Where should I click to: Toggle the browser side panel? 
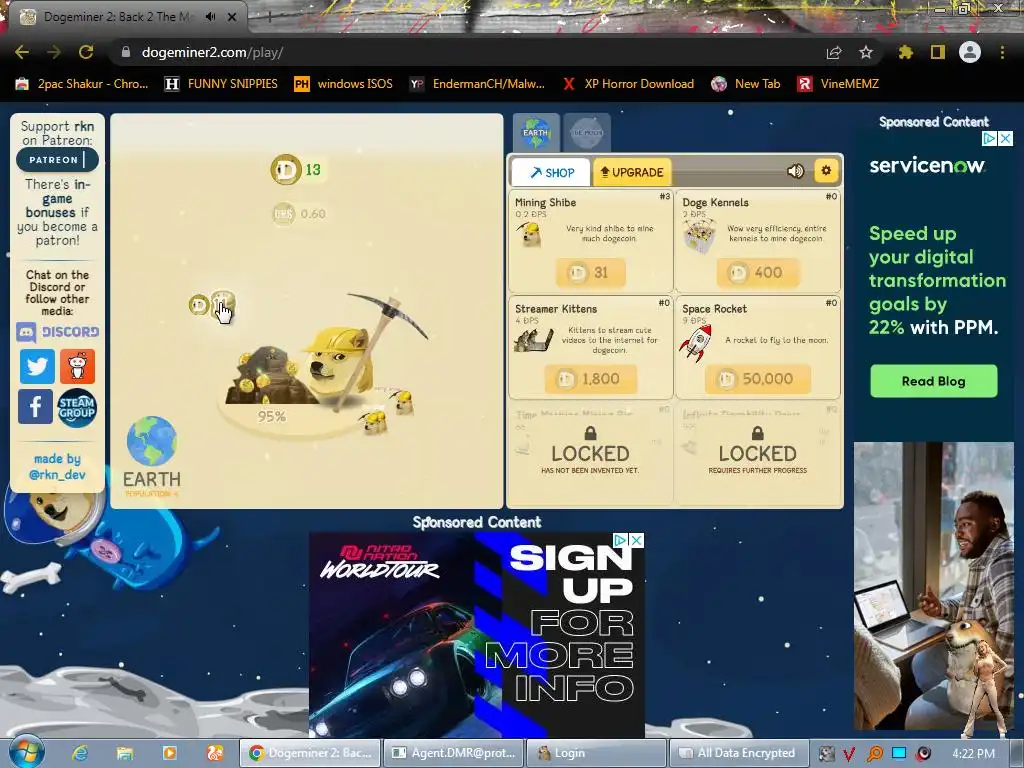(x=938, y=52)
